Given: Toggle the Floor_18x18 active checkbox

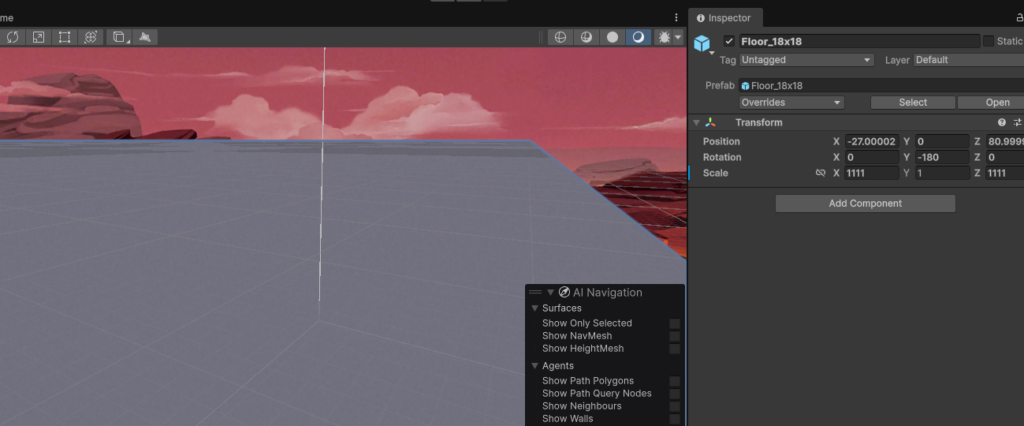Looking at the screenshot, I should [x=729, y=41].
